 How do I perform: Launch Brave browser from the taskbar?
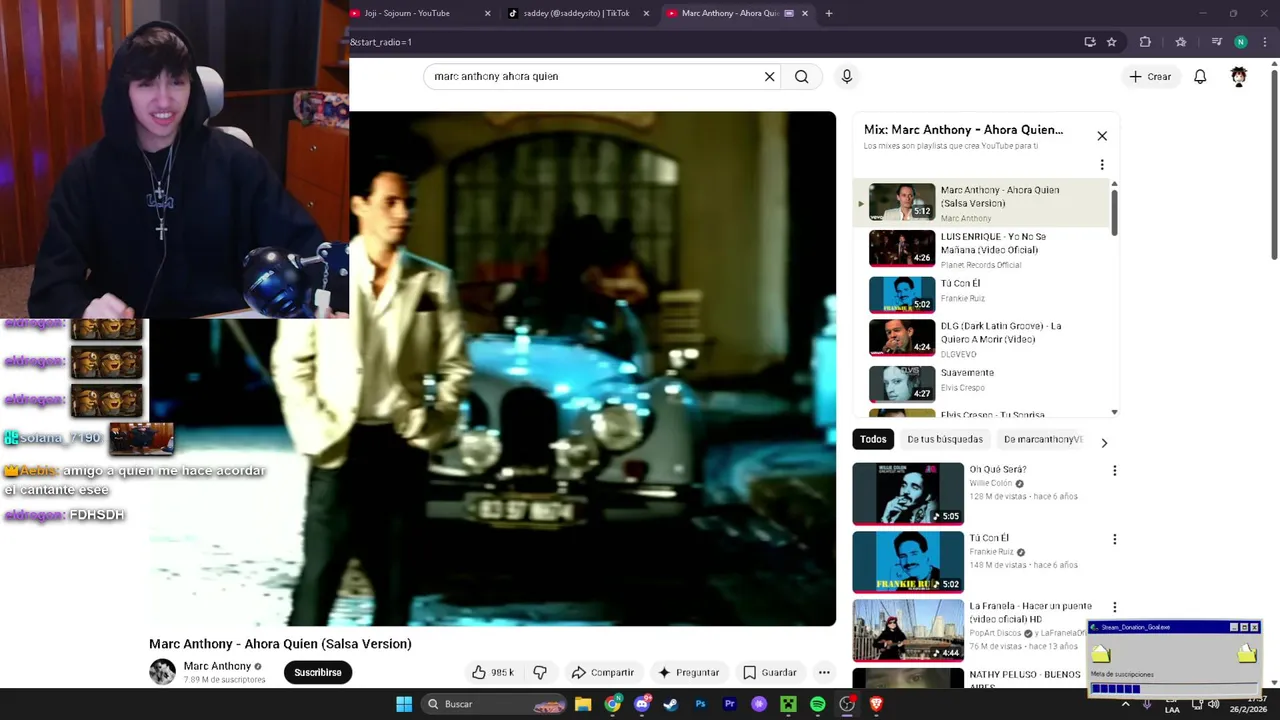pyautogui.click(x=876, y=704)
